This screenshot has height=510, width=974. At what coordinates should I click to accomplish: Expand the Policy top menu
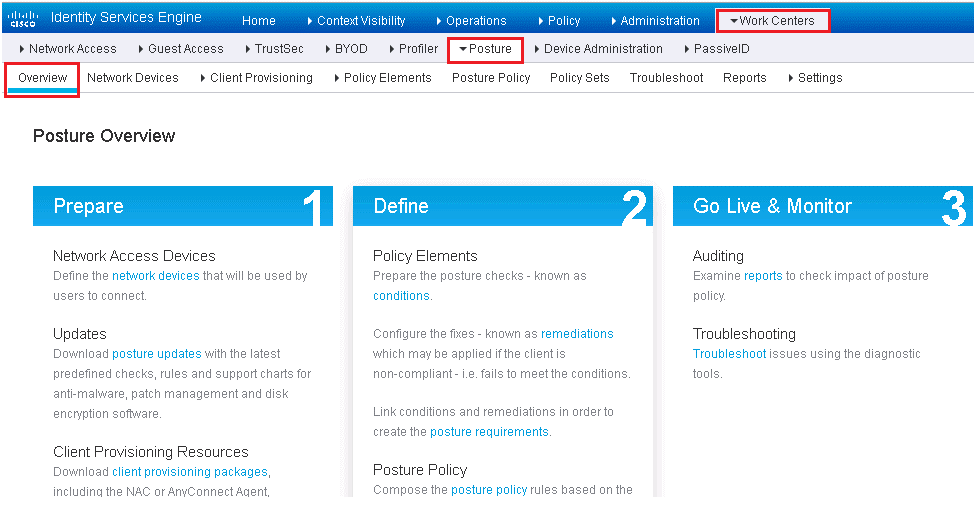pyautogui.click(x=559, y=20)
